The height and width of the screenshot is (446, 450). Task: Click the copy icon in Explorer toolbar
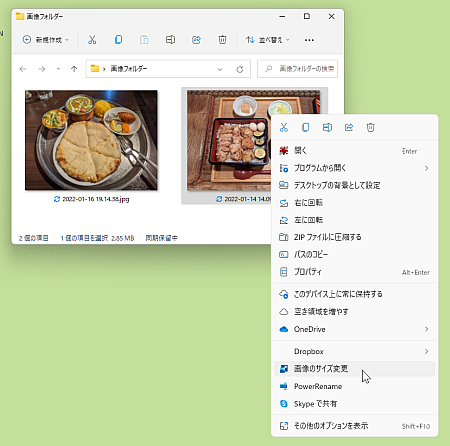pyautogui.click(x=118, y=40)
